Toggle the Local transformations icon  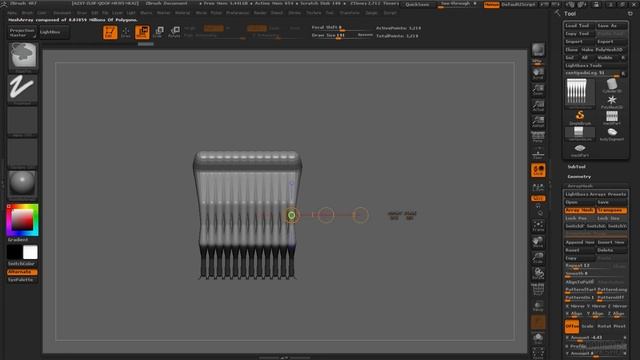tap(538, 170)
